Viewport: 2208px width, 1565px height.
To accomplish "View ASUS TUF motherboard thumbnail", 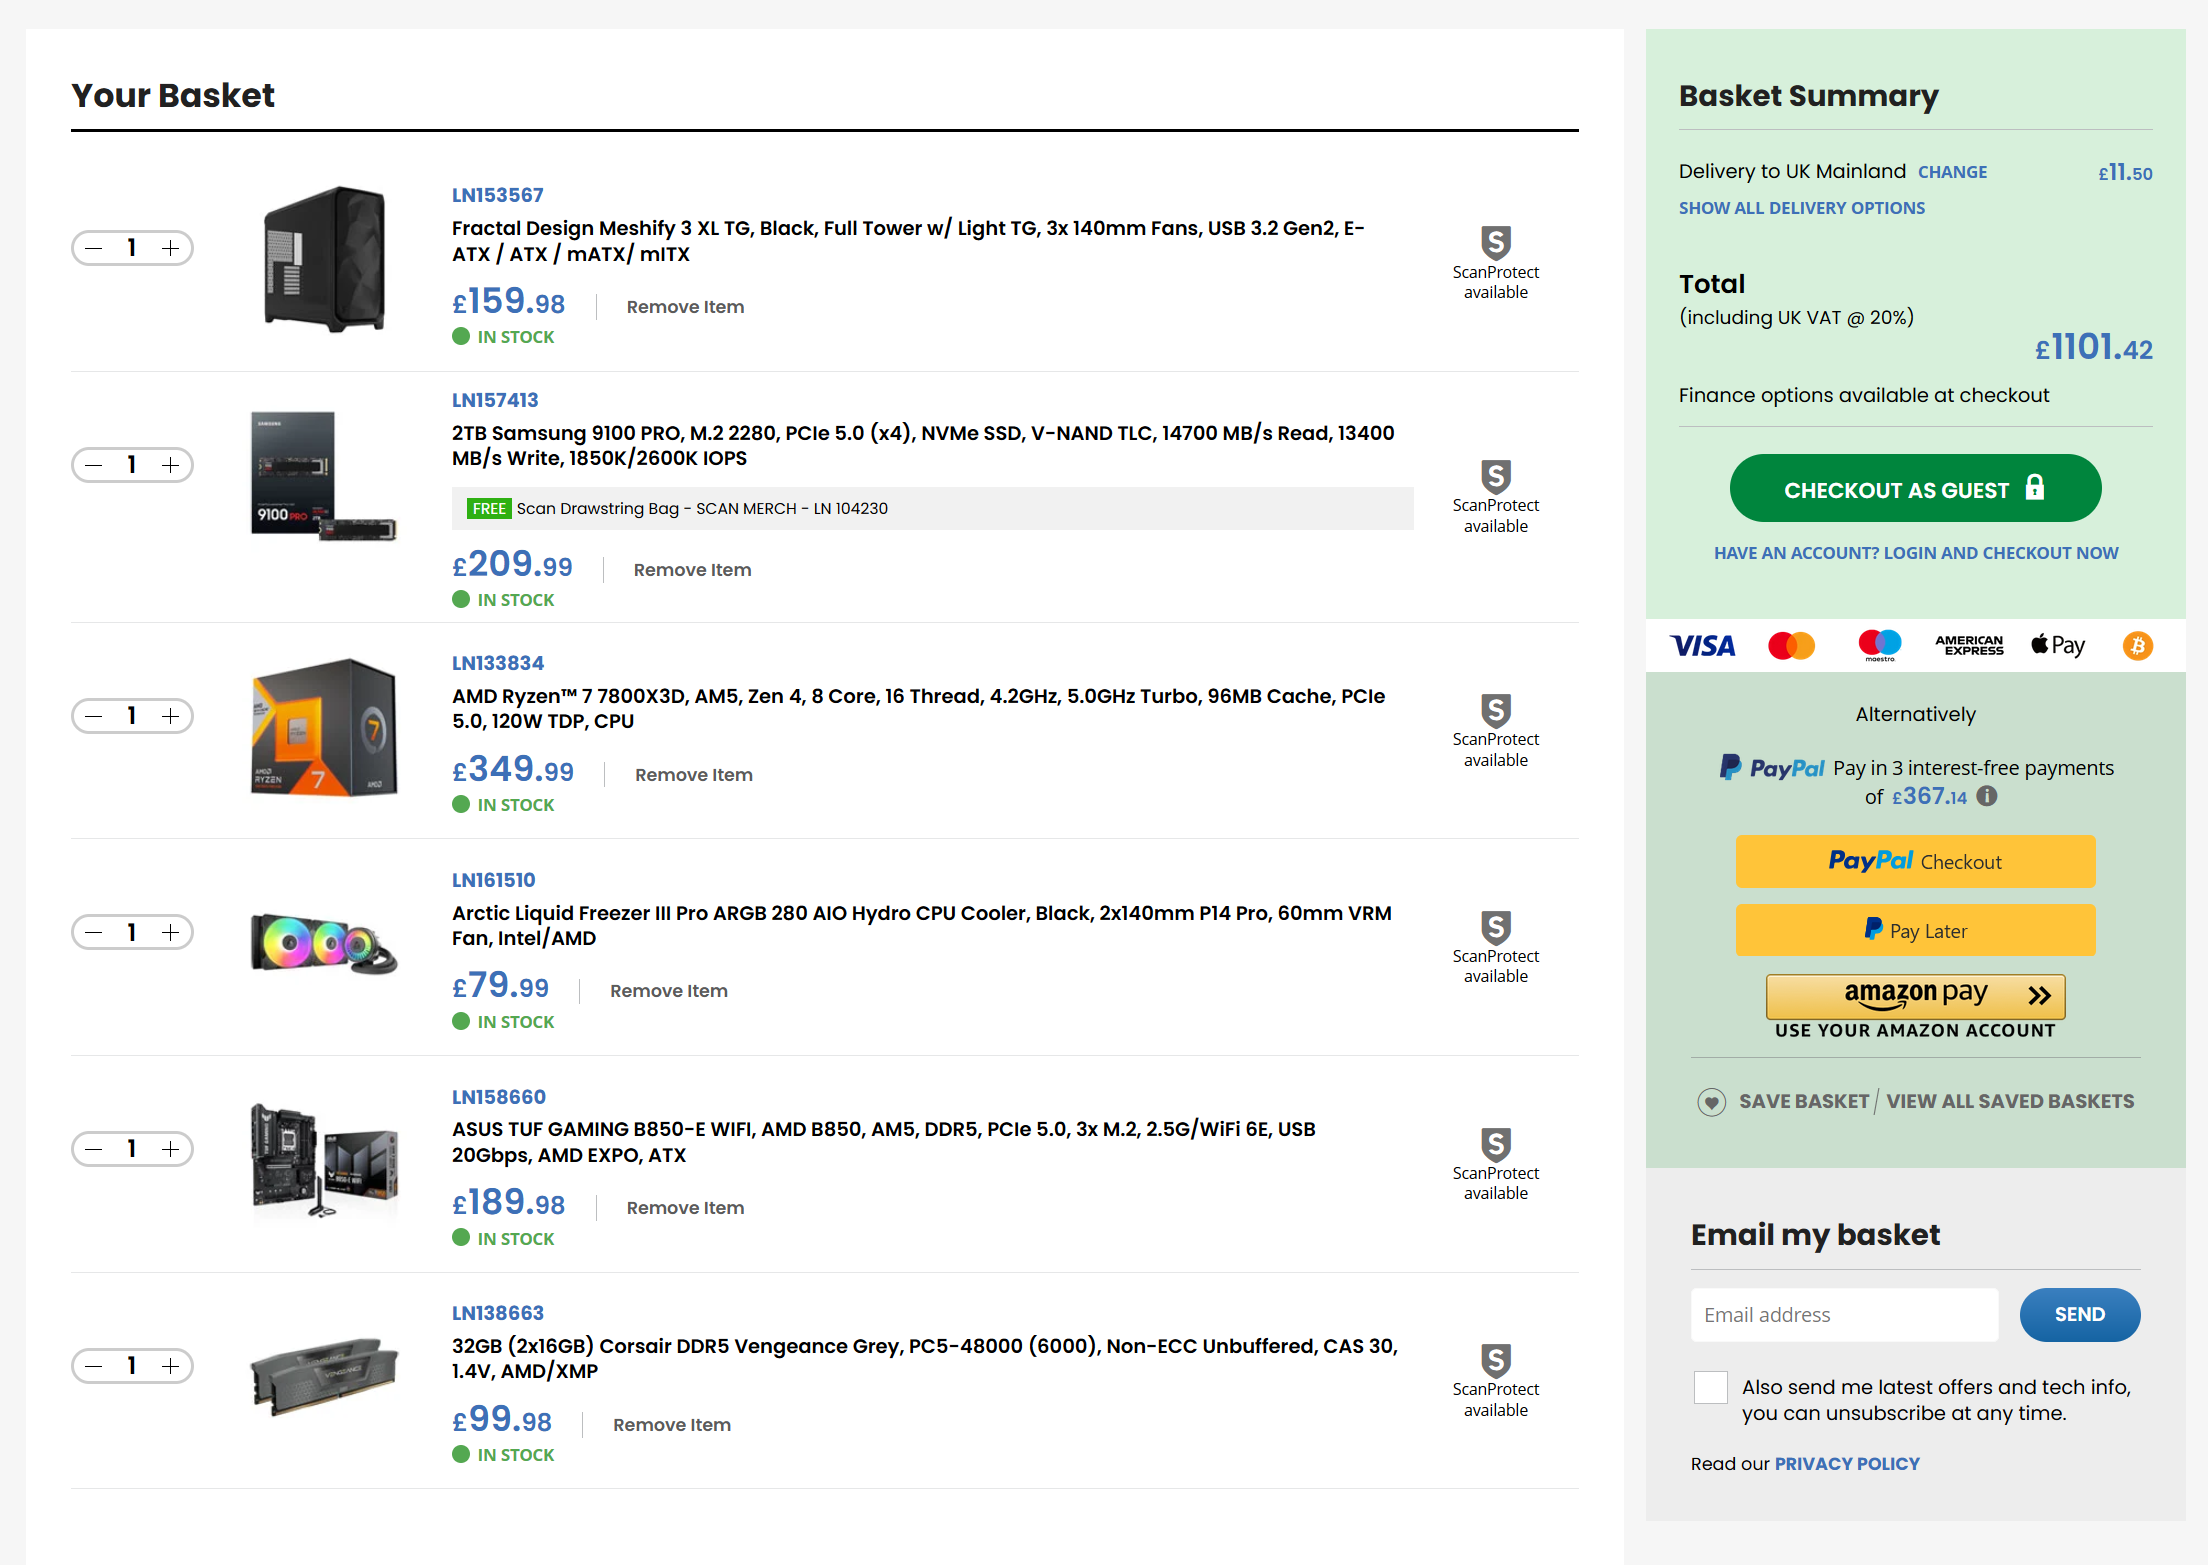I will (324, 1160).
